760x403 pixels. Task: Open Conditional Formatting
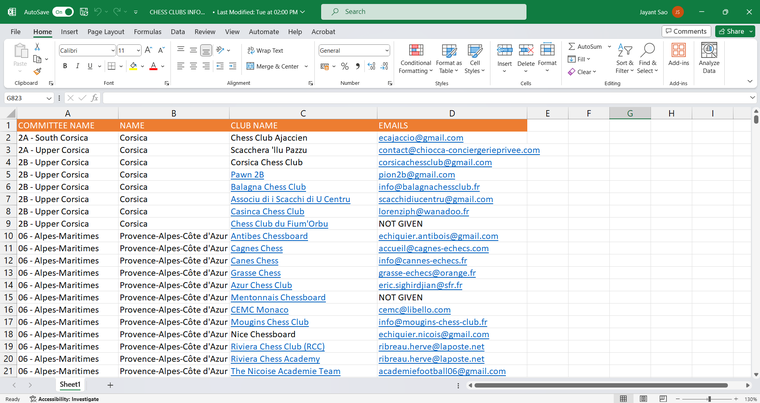click(415, 56)
